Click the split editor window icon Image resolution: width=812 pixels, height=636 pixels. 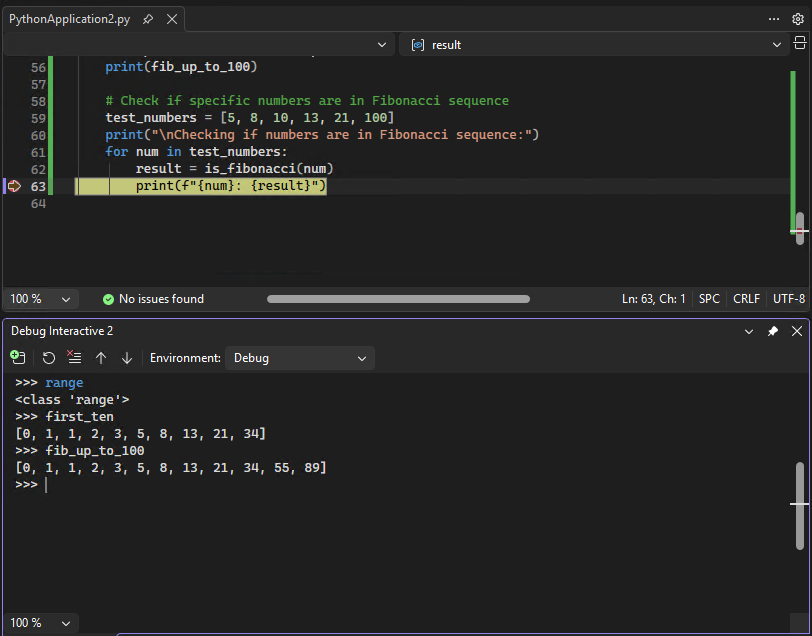click(800, 43)
